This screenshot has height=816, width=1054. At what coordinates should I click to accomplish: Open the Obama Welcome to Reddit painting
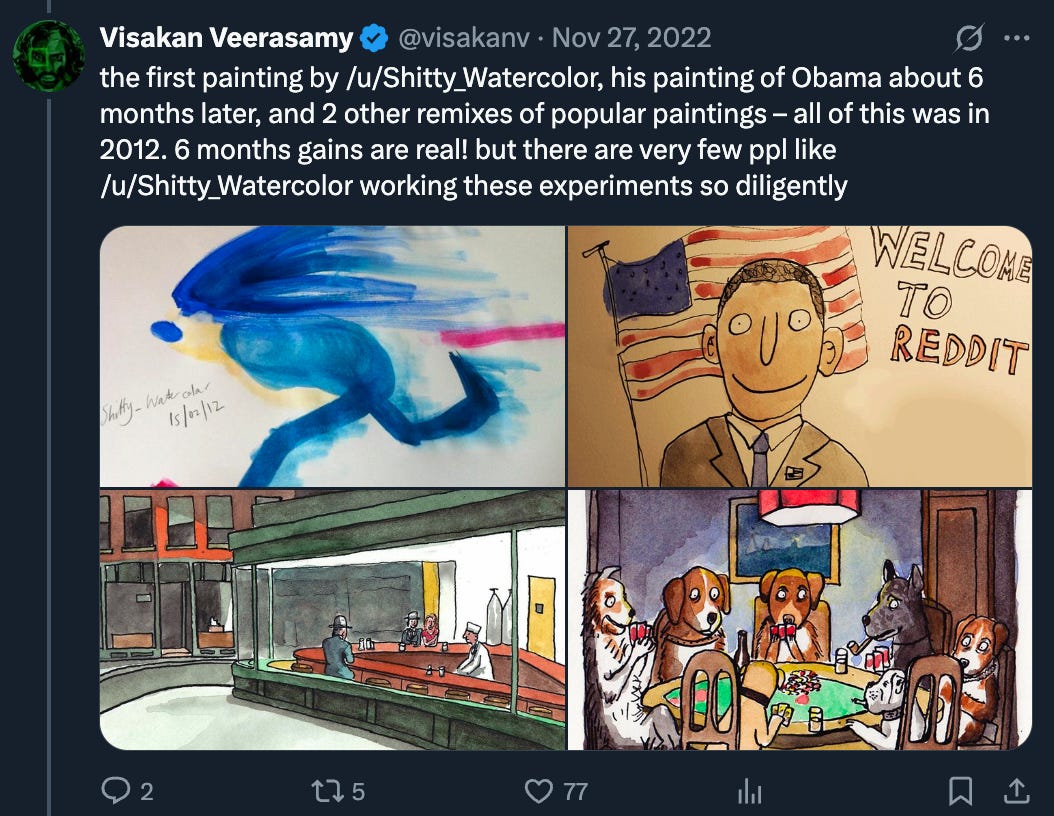800,356
